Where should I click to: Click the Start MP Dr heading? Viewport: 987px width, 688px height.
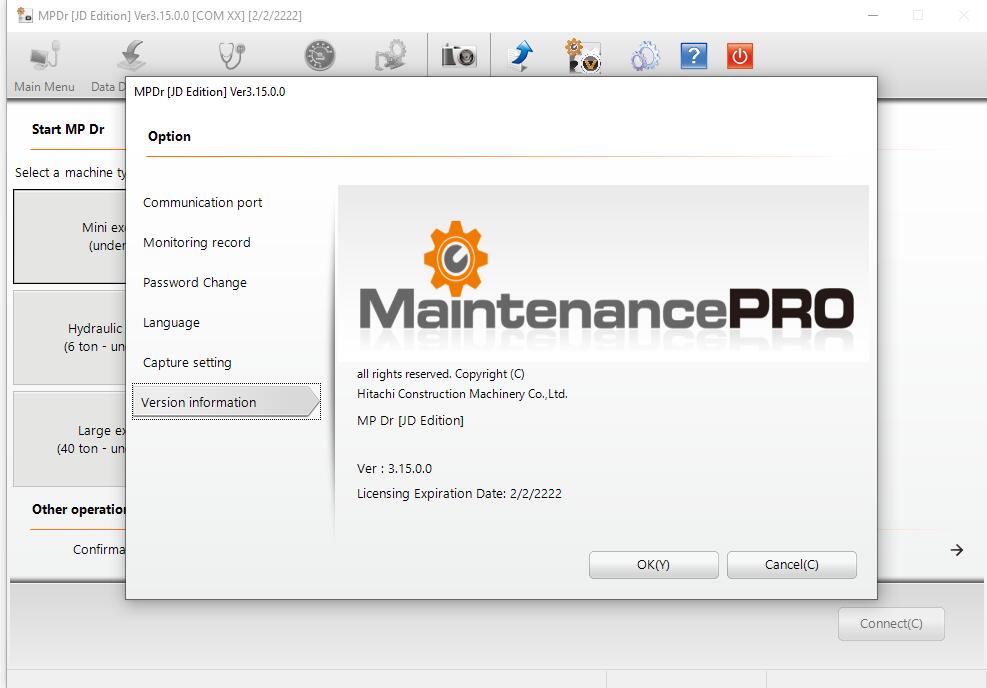pyautogui.click(x=68, y=129)
